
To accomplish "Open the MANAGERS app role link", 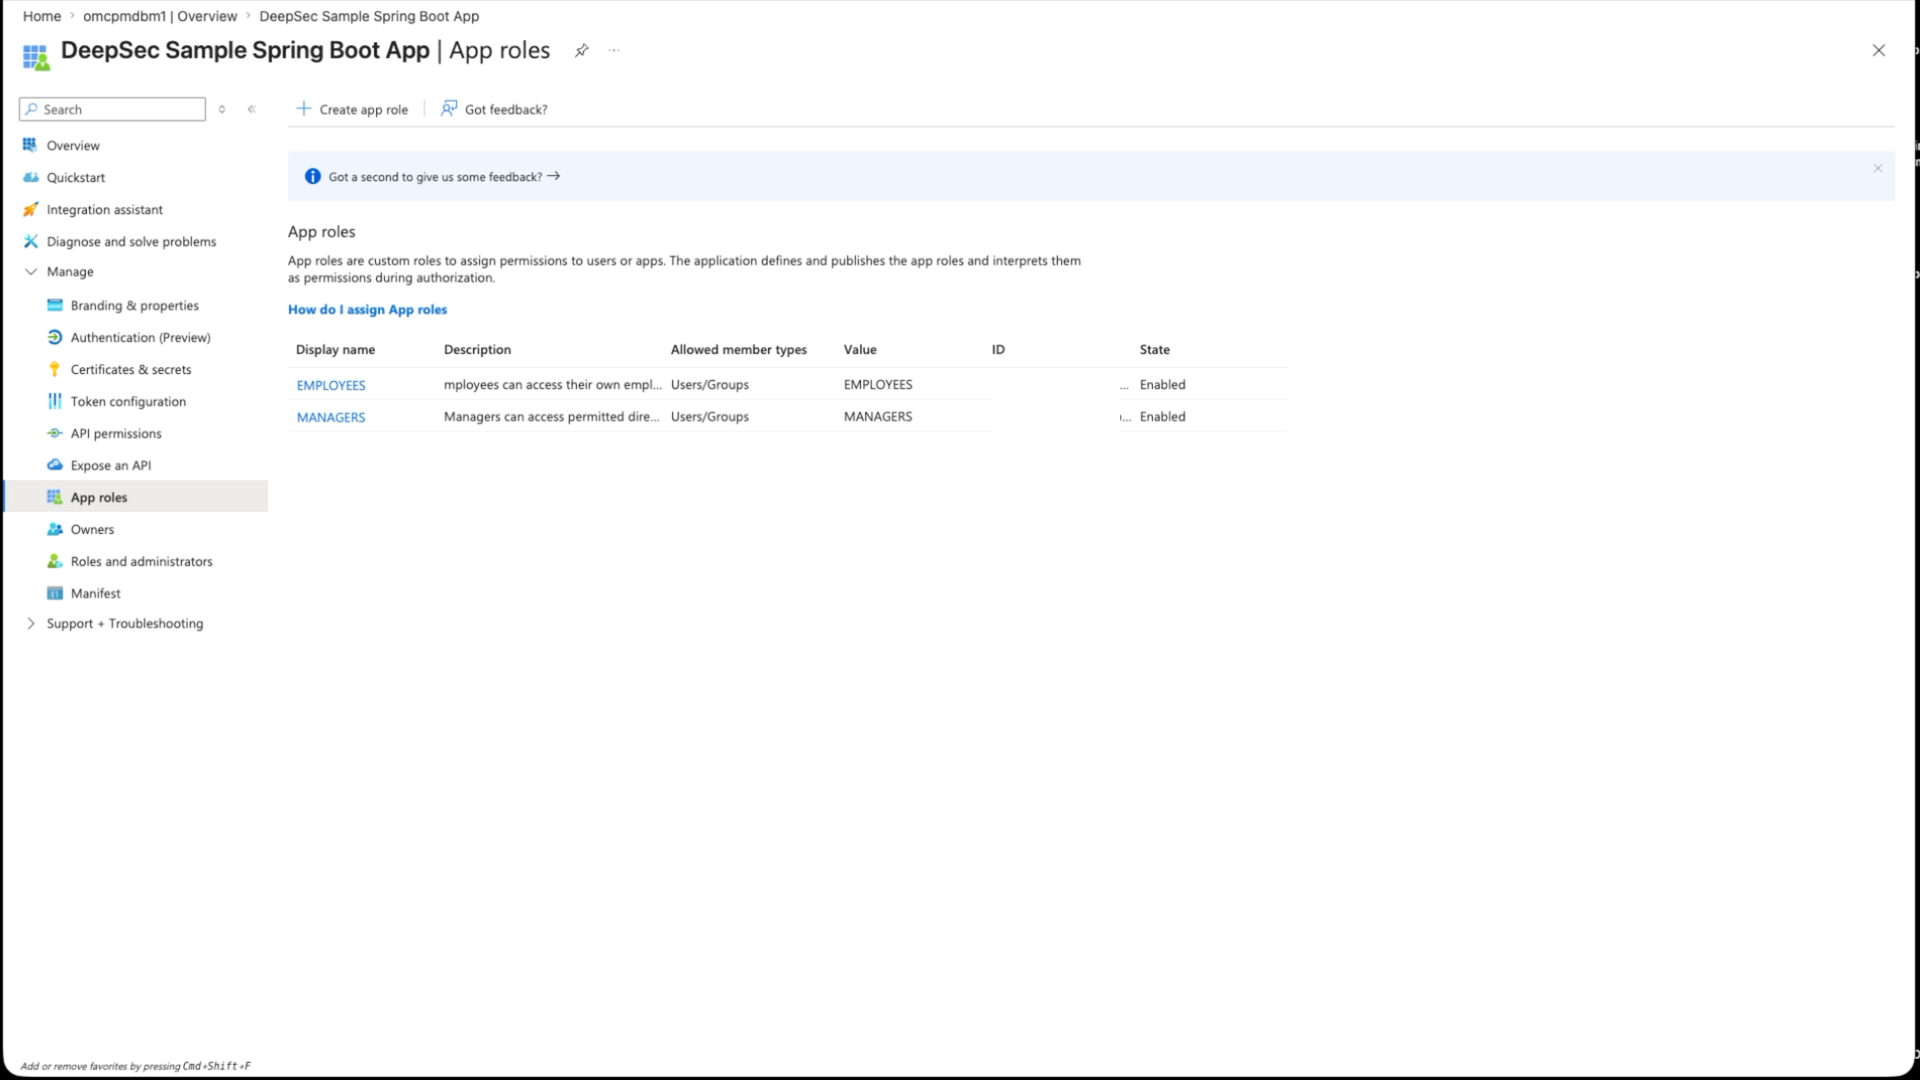I will click(331, 417).
